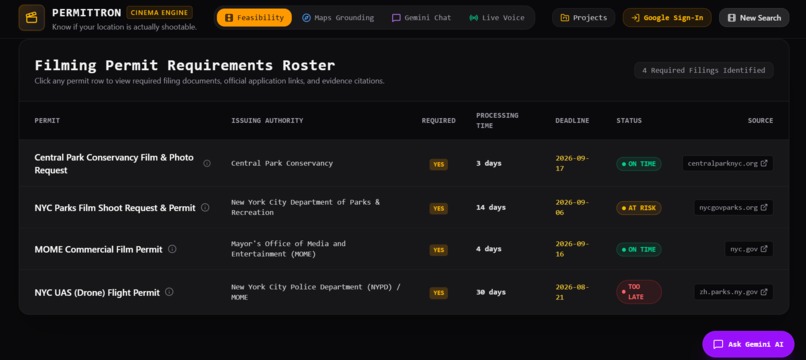
Task: Click 'Mayor's Office of Media and Entertainment' cell
Action: click(288, 249)
